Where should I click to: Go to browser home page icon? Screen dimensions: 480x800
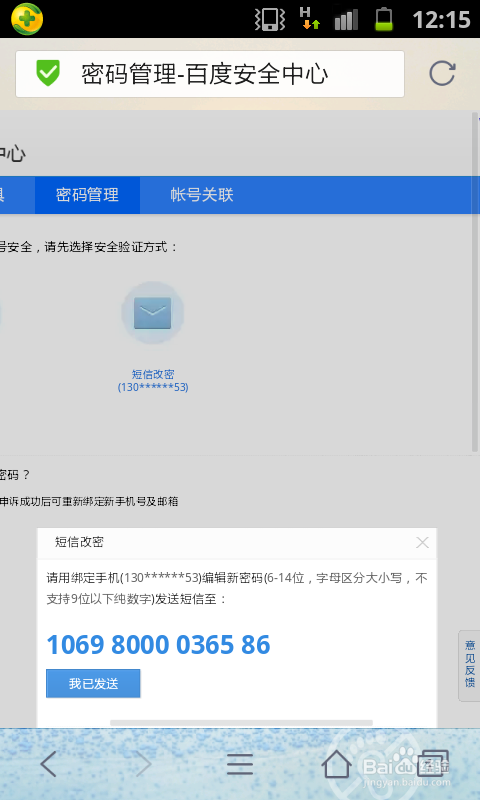click(x=337, y=764)
